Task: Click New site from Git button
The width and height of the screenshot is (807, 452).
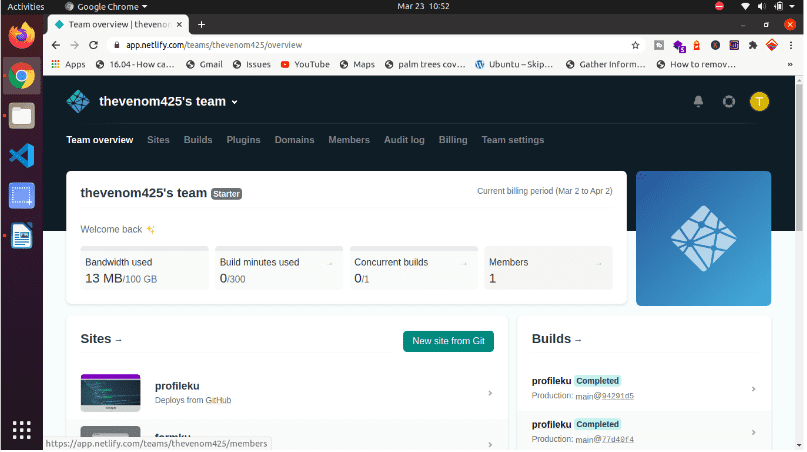Action: (448, 341)
